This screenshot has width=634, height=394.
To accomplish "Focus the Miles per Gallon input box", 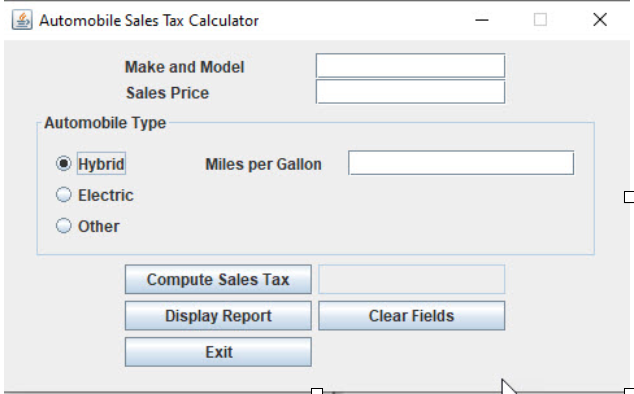I will 461,163.
